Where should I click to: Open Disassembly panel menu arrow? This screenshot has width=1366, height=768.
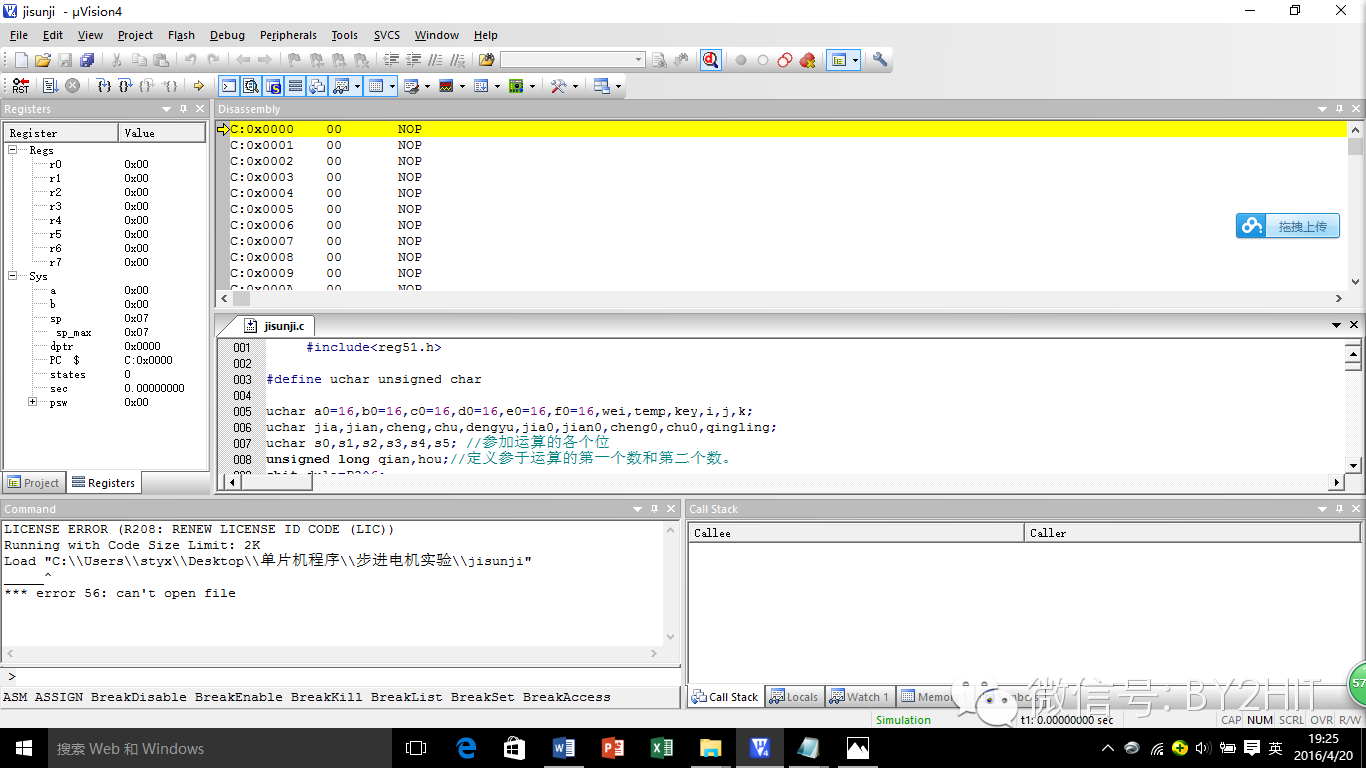[x=1323, y=109]
